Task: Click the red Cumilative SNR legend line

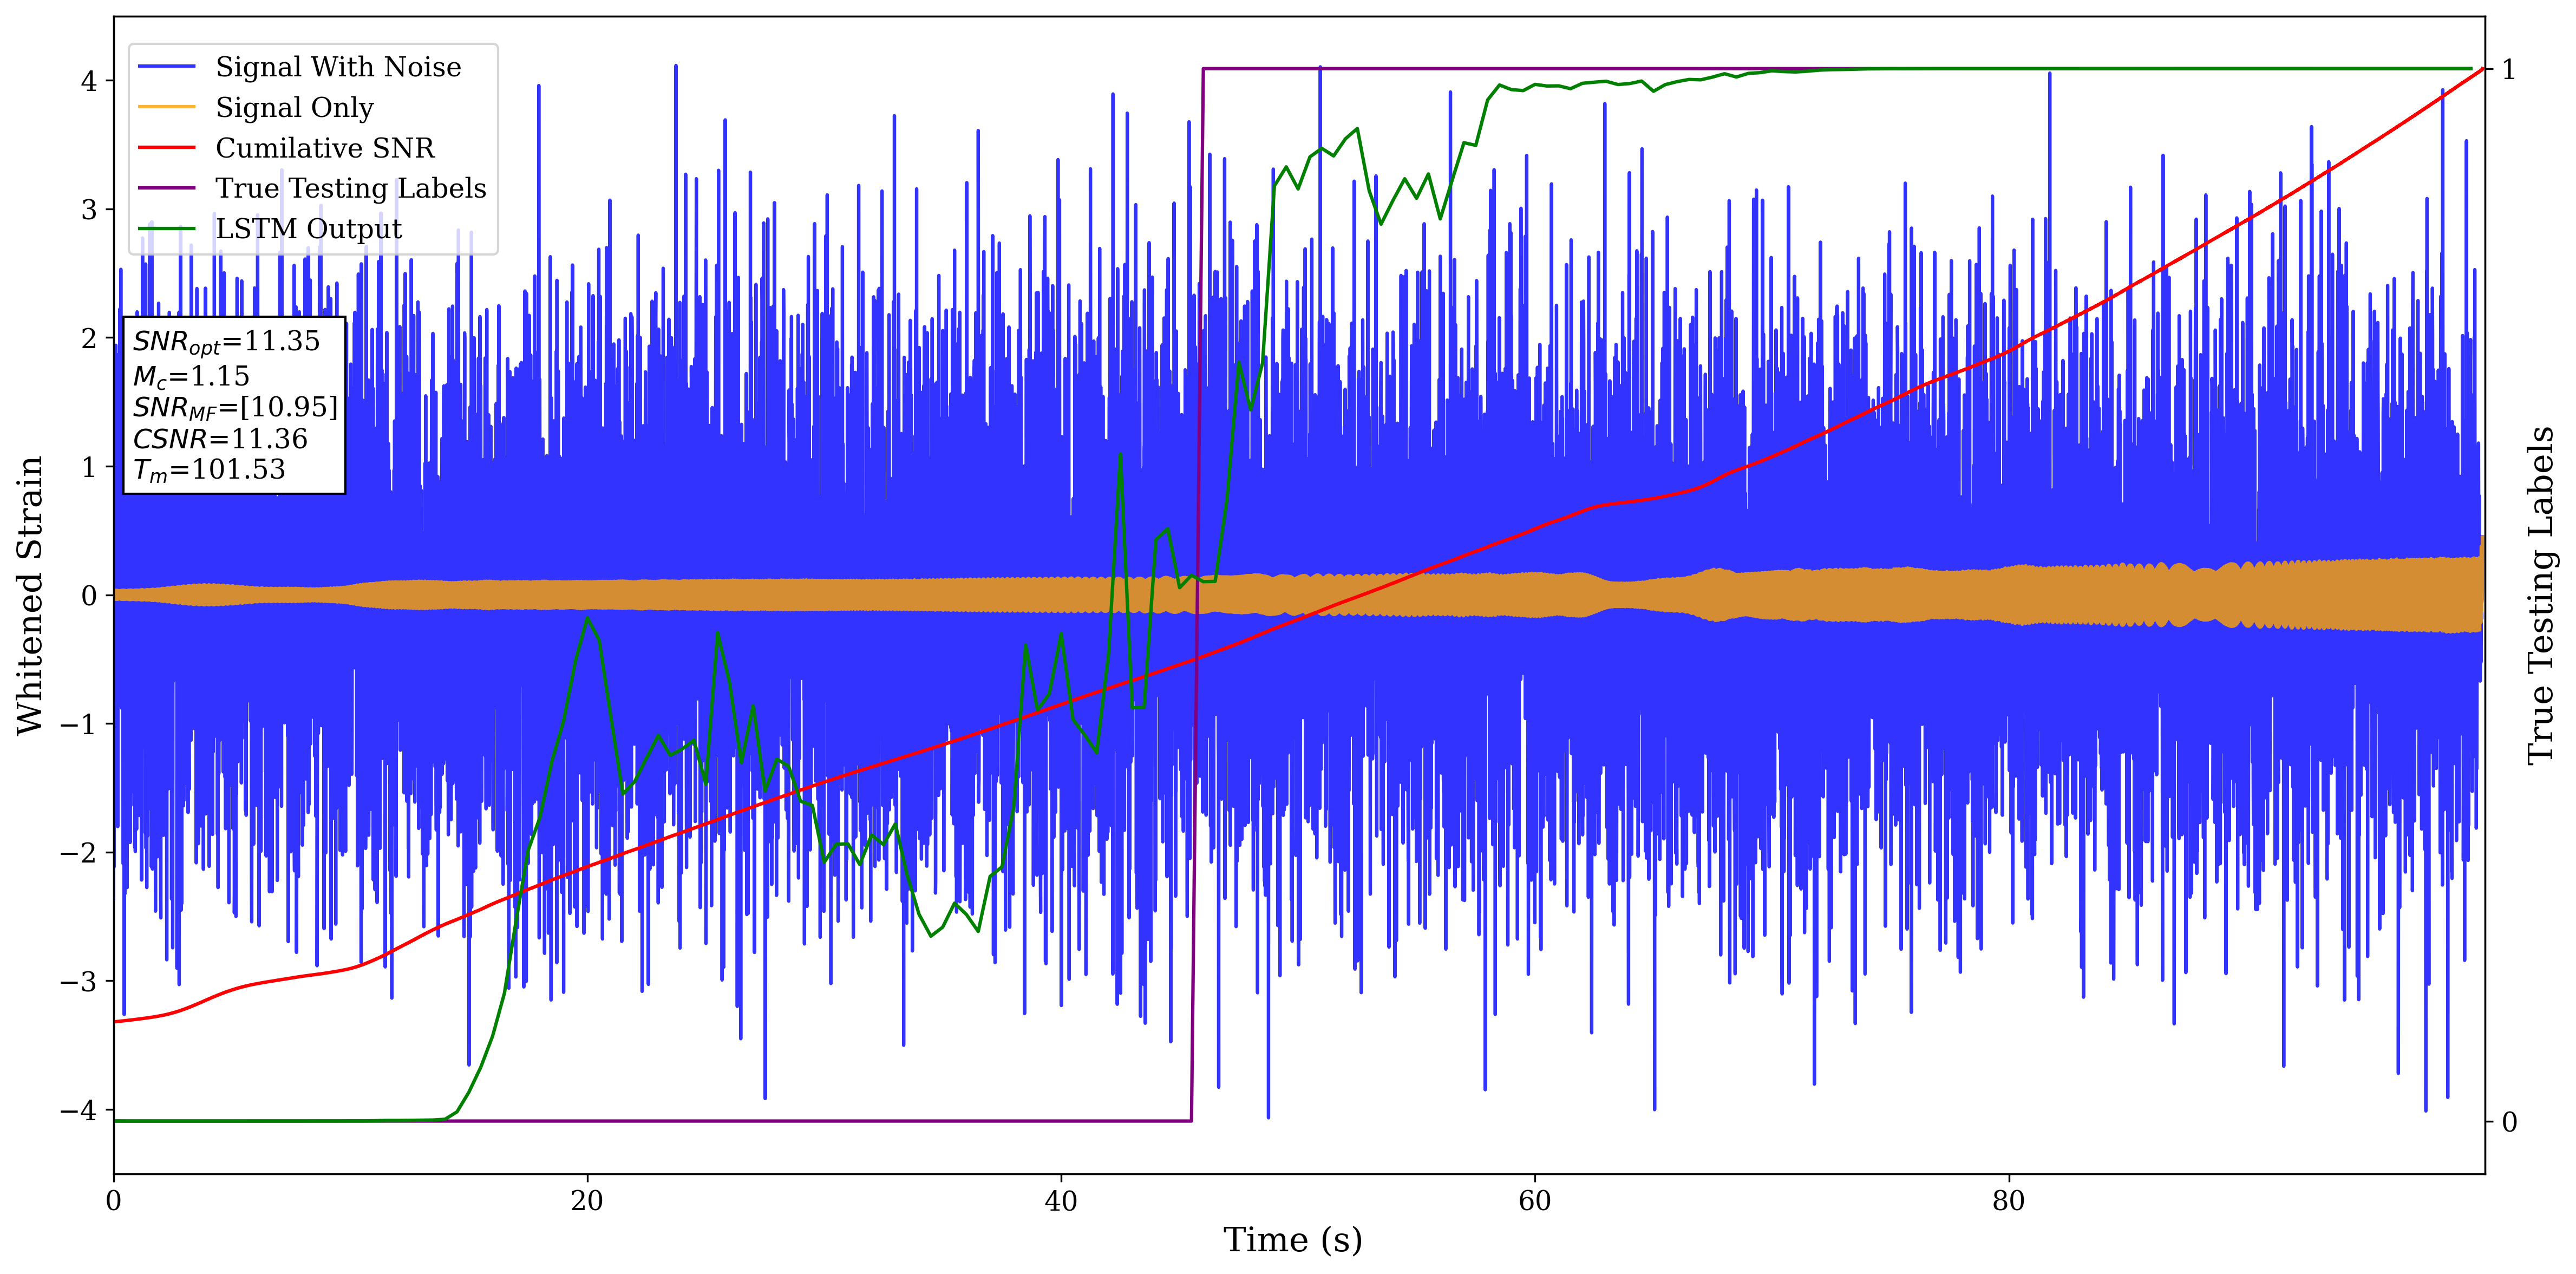Action: (166, 148)
